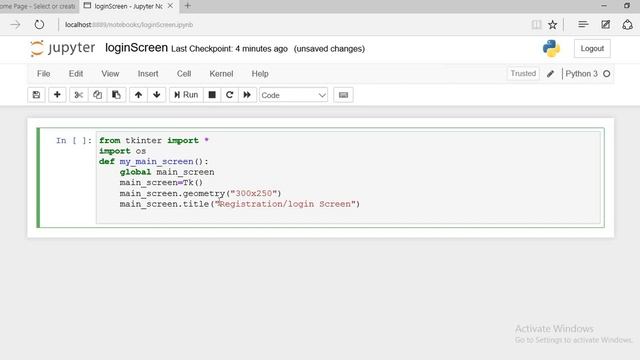This screenshot has width=640, height=360.
Task: Open the browser hub lines icon
Action: 583,24
